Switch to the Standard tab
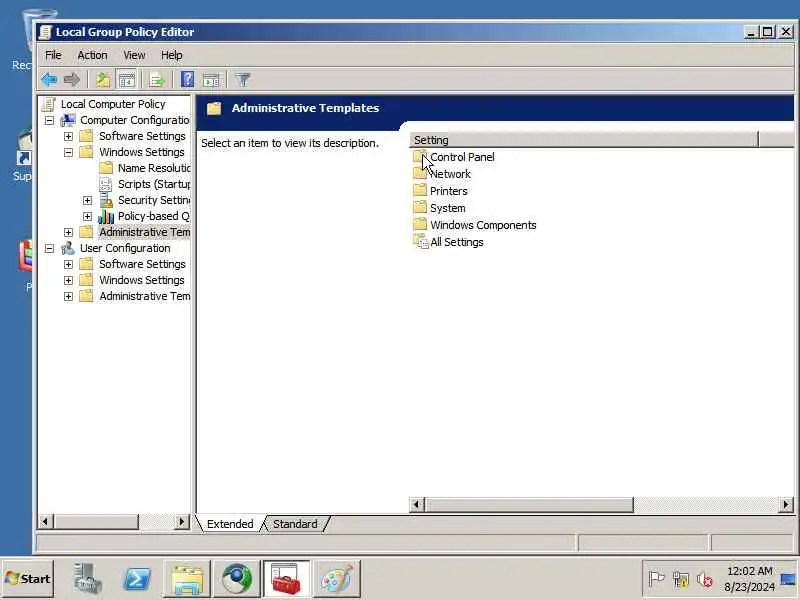800x600 pixels. tap(295, 524)
